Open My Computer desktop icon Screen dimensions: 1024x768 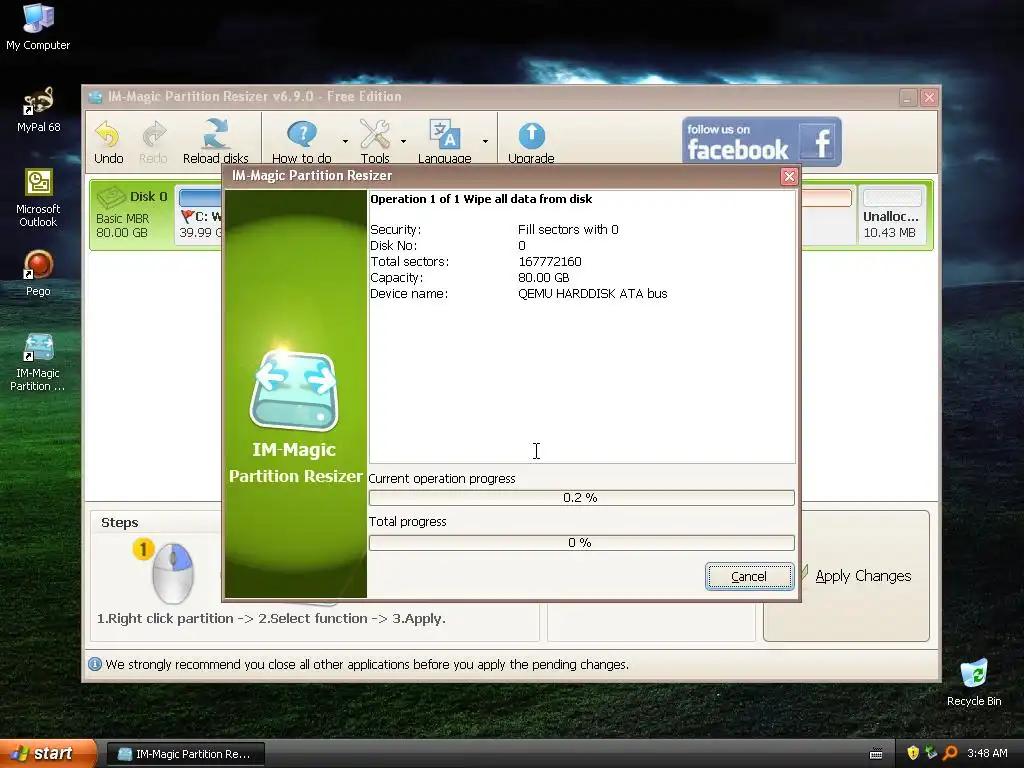[x=38, y=27]
